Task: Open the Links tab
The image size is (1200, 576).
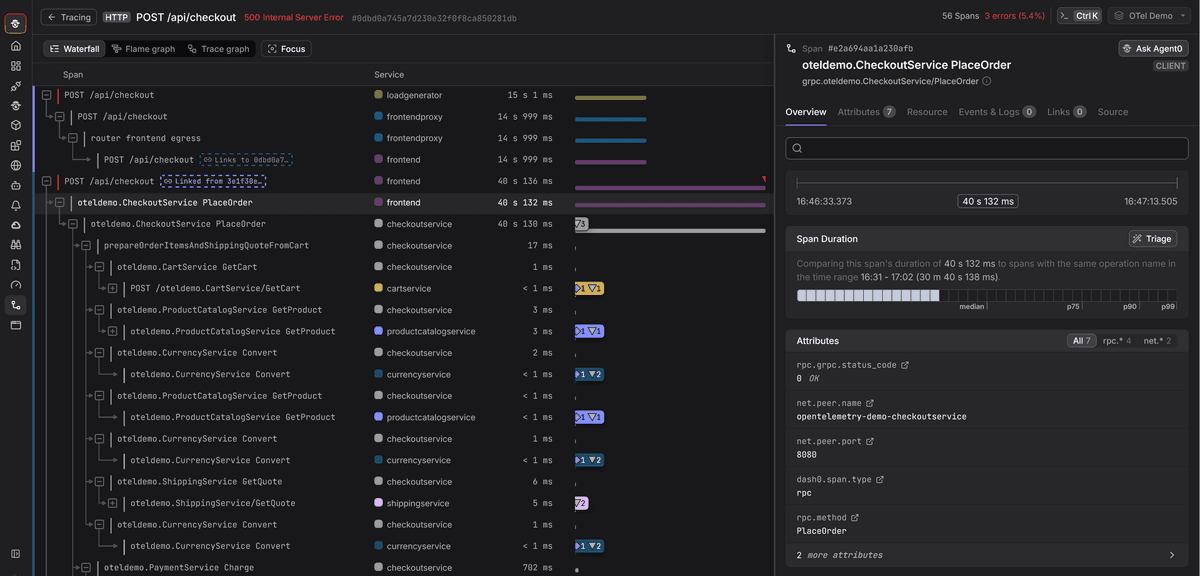Action: pos(1066,112)
